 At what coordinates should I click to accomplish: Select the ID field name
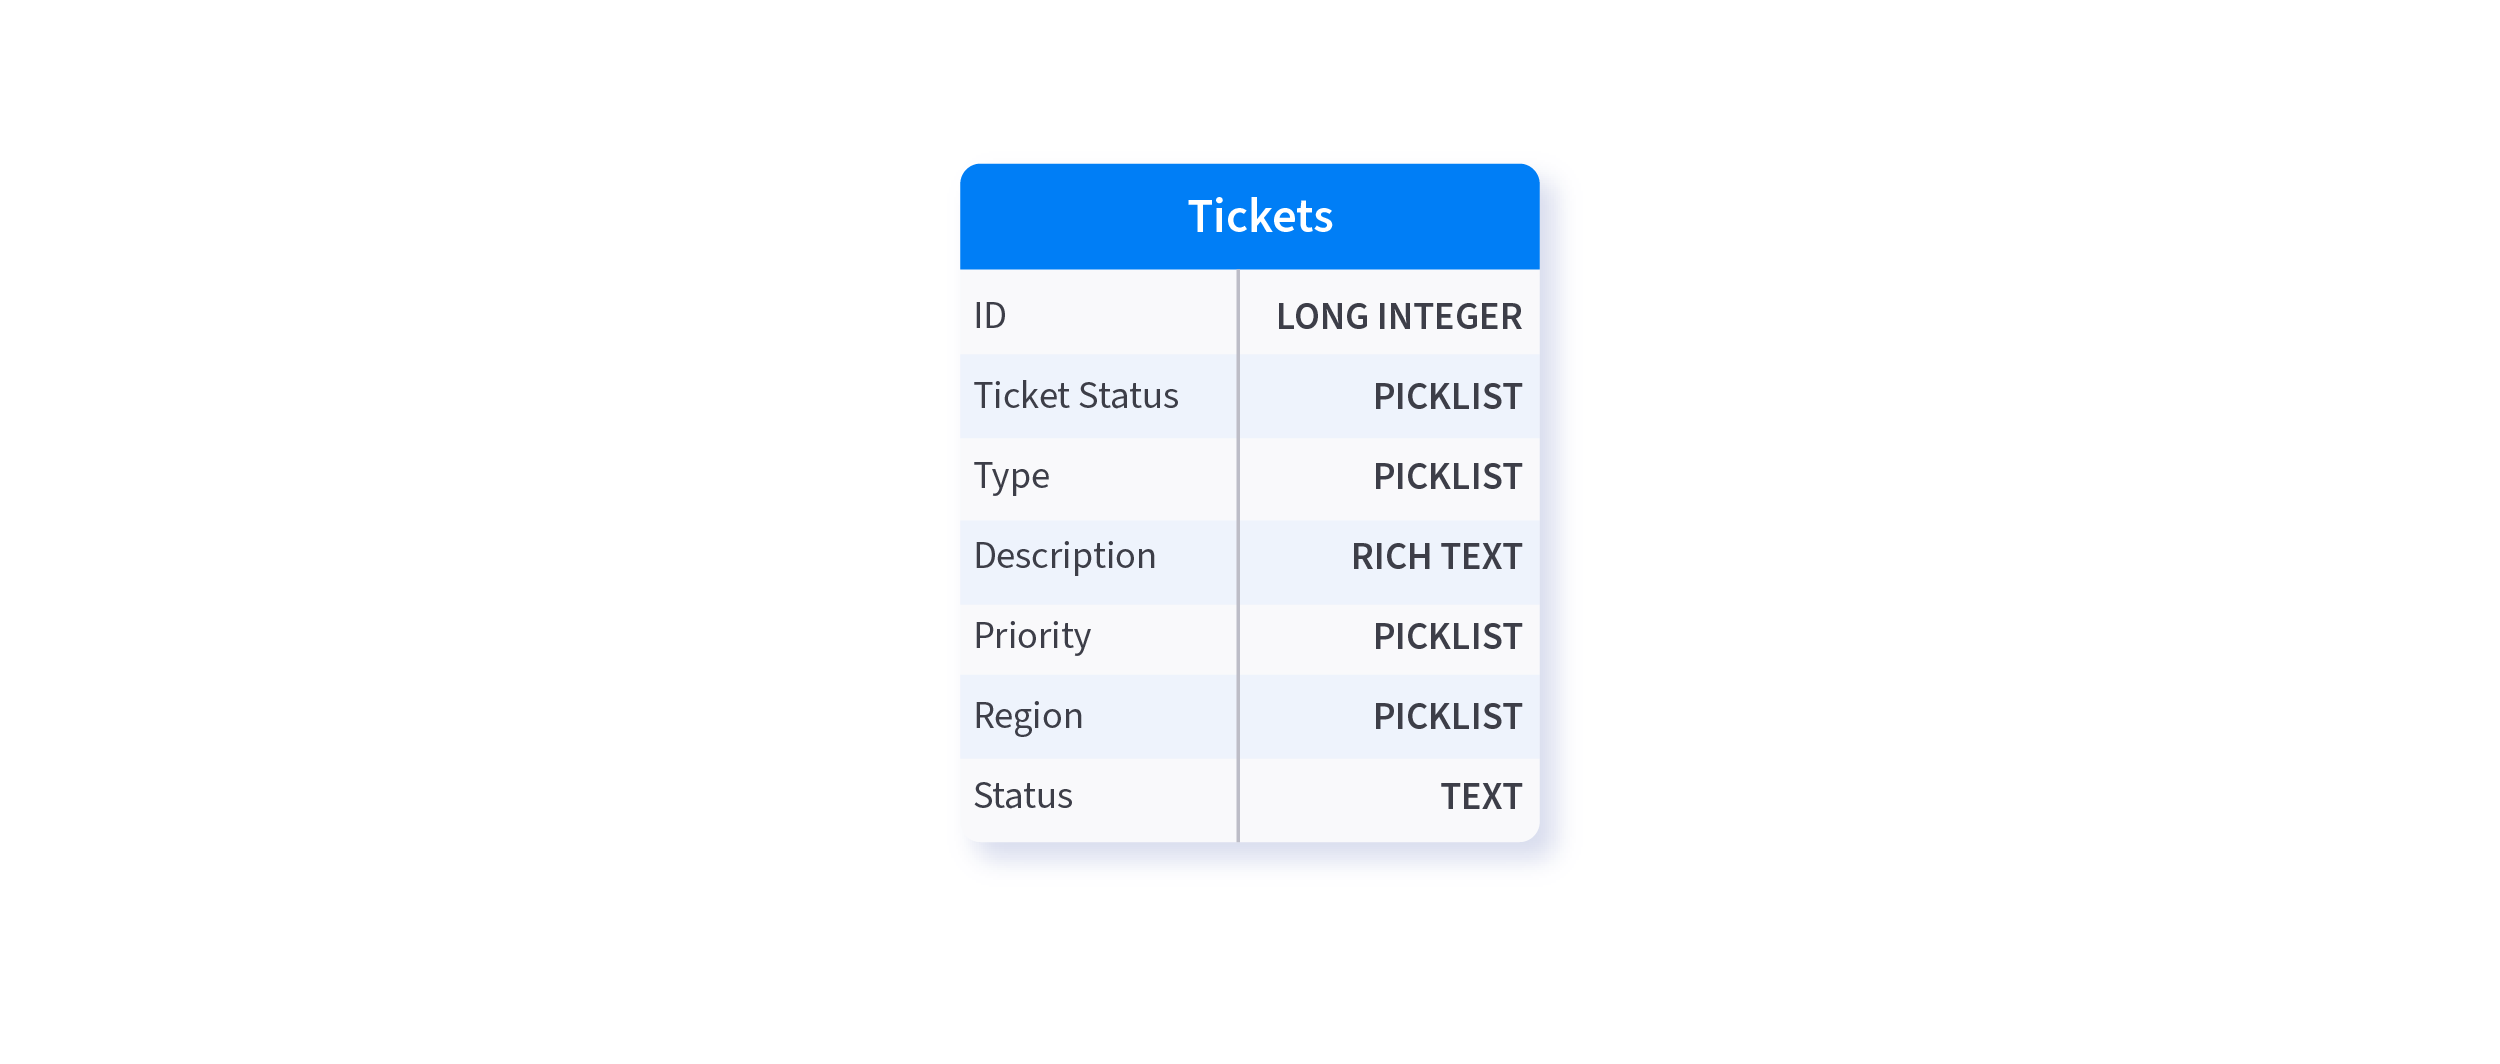(x=990, y=316)
